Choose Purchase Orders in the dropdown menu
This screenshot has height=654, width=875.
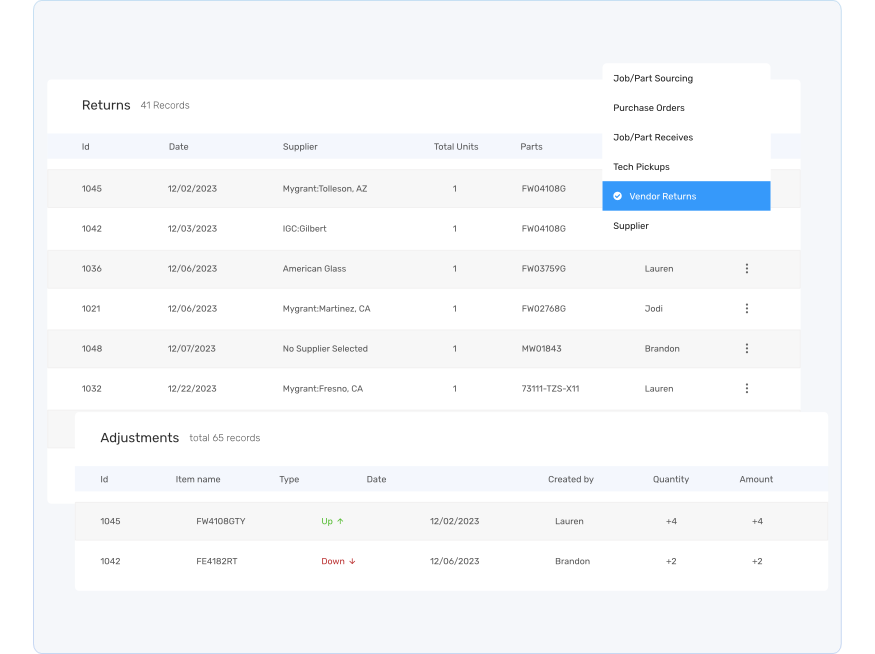(648, 108)
